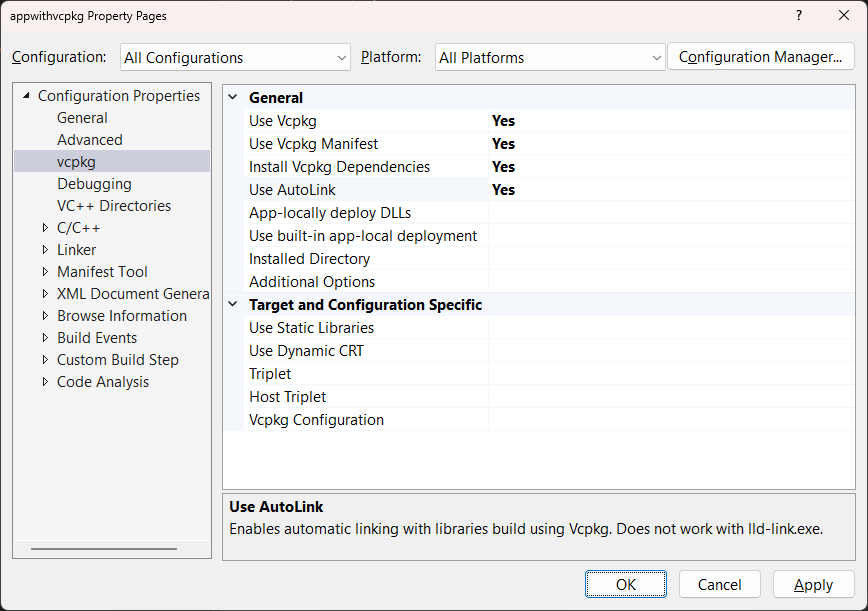Select the Build Events tree item label
Image resolution: width=868 pixels, height=611 pixels.
pos(97,338)
